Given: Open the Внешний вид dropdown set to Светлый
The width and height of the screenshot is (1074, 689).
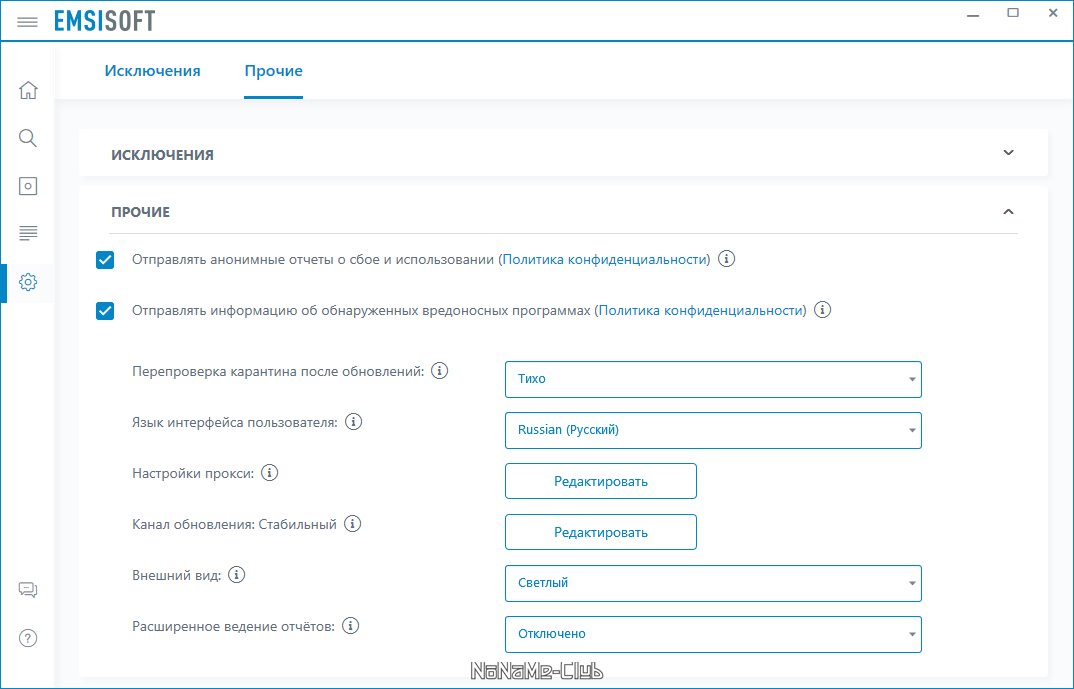Looking at the screenshot, I should tap(713, 584).
